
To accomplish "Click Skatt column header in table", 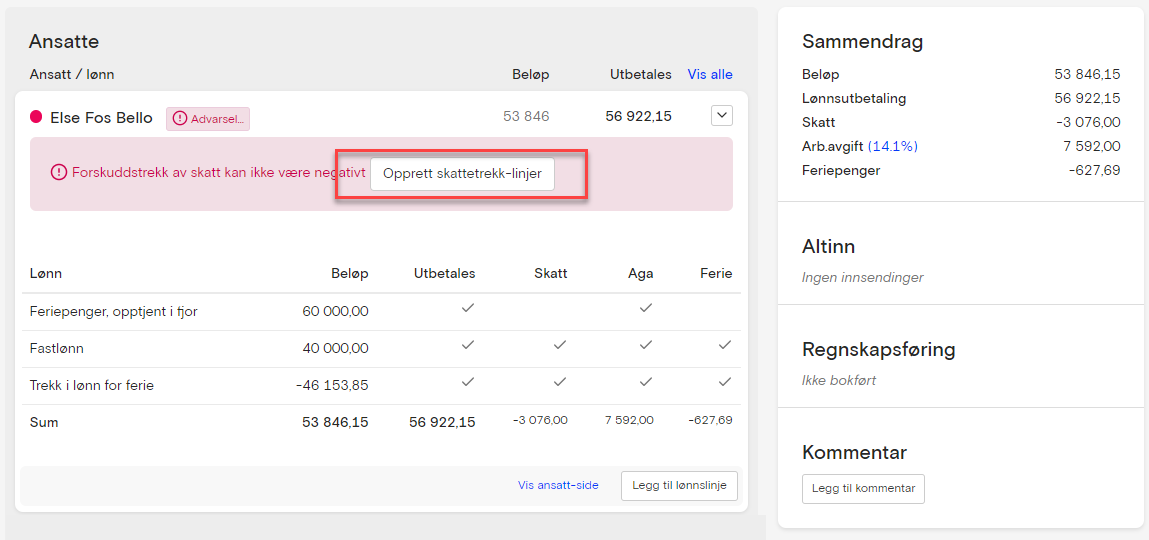I will (x=550, y=273).
